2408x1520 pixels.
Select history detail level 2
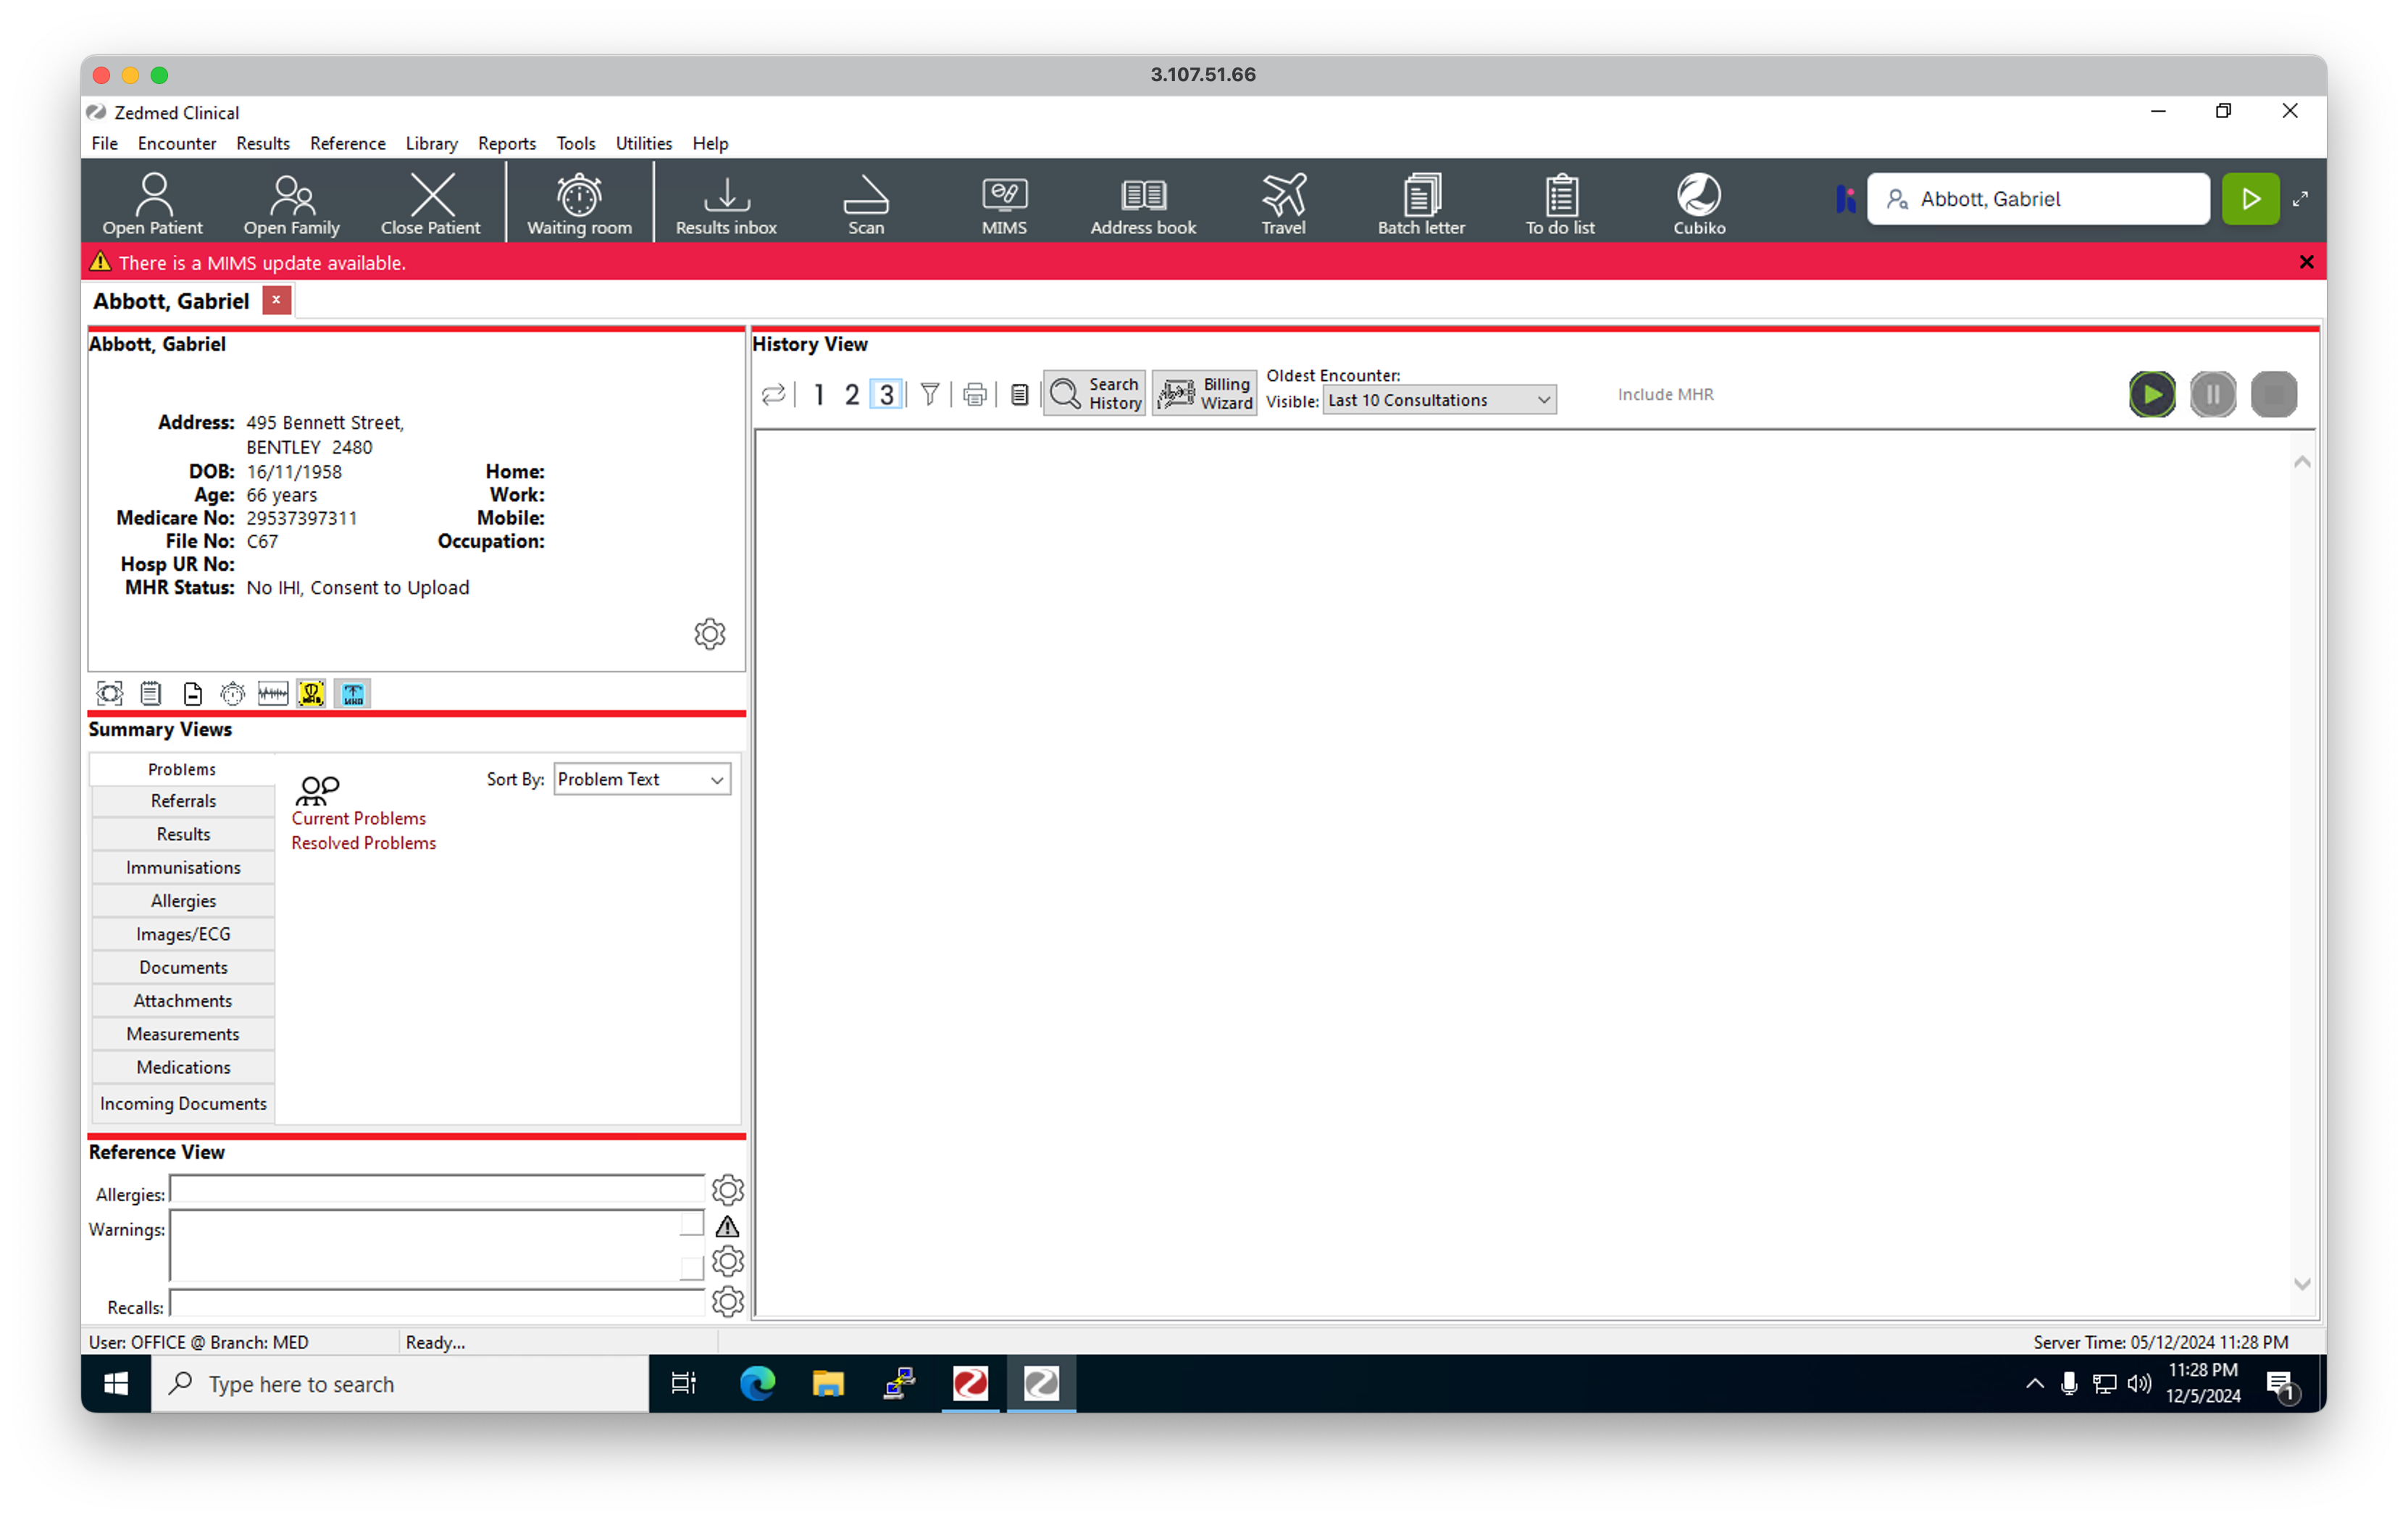[x=852, y=395]
